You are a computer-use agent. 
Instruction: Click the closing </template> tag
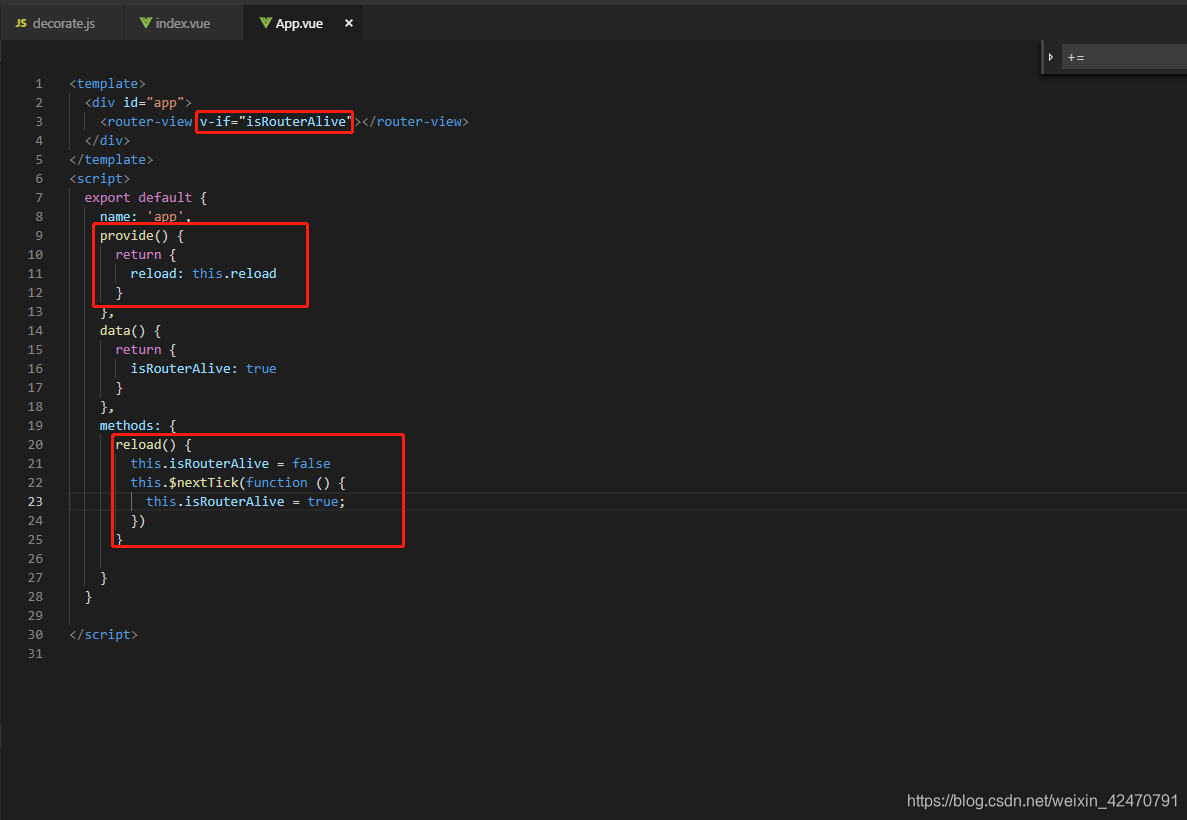[x=111, y=159]
